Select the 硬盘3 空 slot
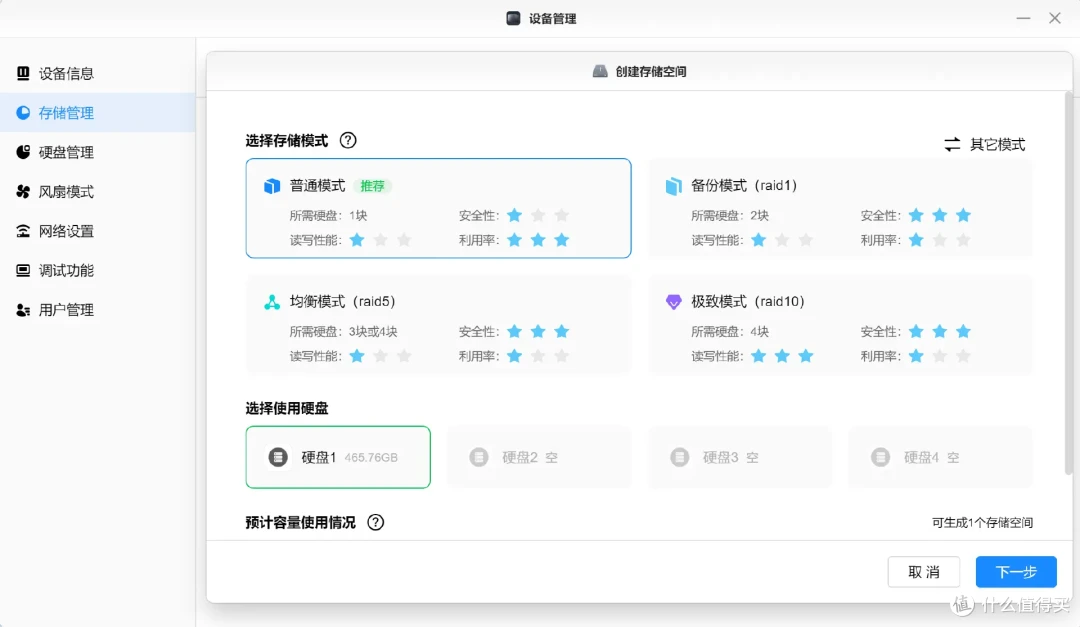 click(x=740, y=457)
